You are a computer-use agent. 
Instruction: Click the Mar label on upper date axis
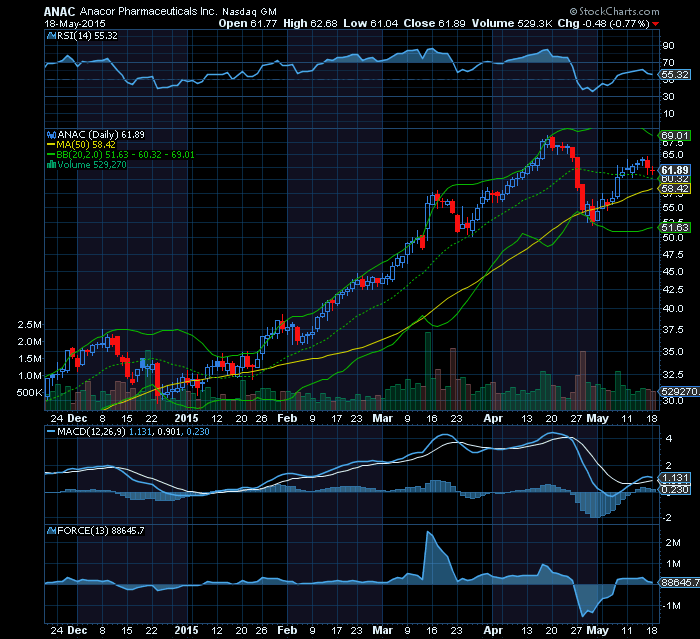[x=383, y=418]
